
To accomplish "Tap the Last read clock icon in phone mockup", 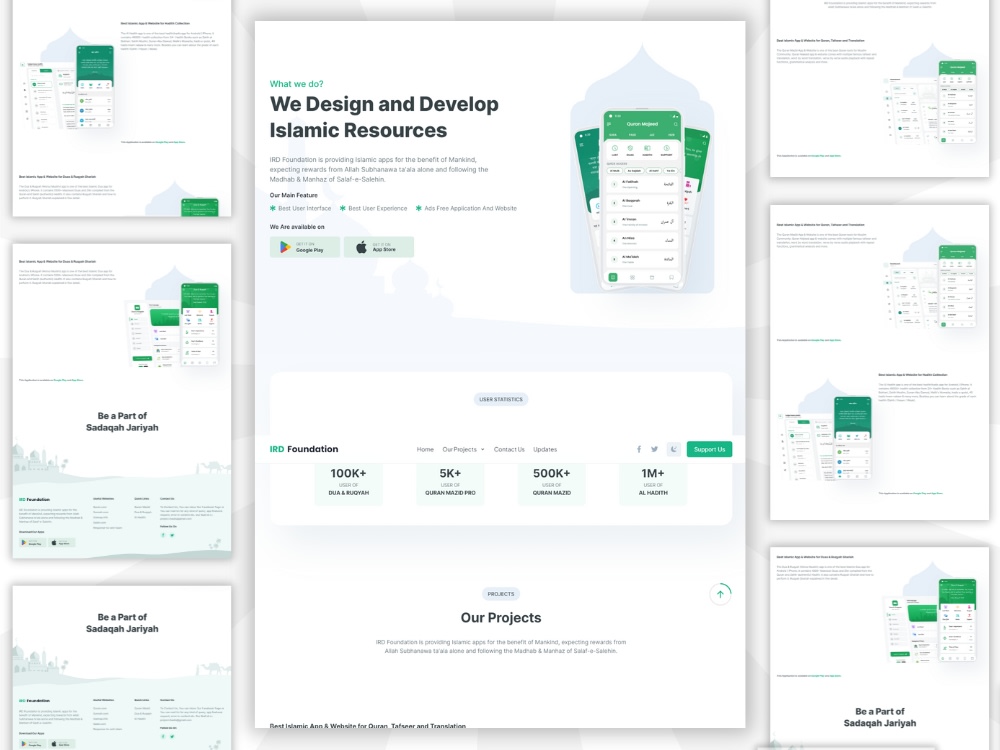I will click(x=615, y=149).
